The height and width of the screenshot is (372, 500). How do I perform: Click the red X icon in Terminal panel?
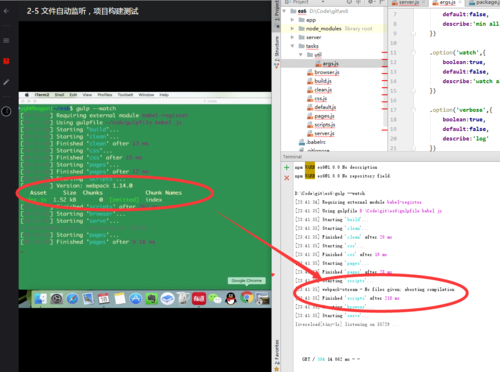(x=286, y=178)
